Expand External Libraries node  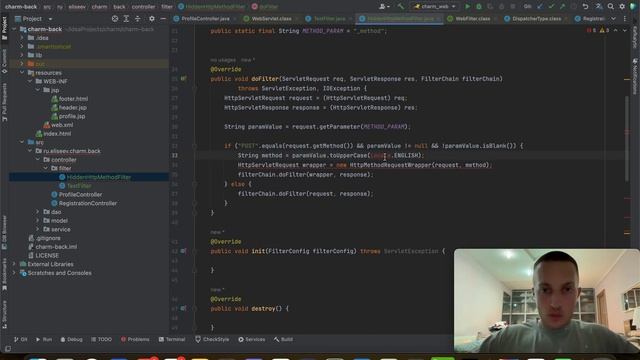coord(14,264)
